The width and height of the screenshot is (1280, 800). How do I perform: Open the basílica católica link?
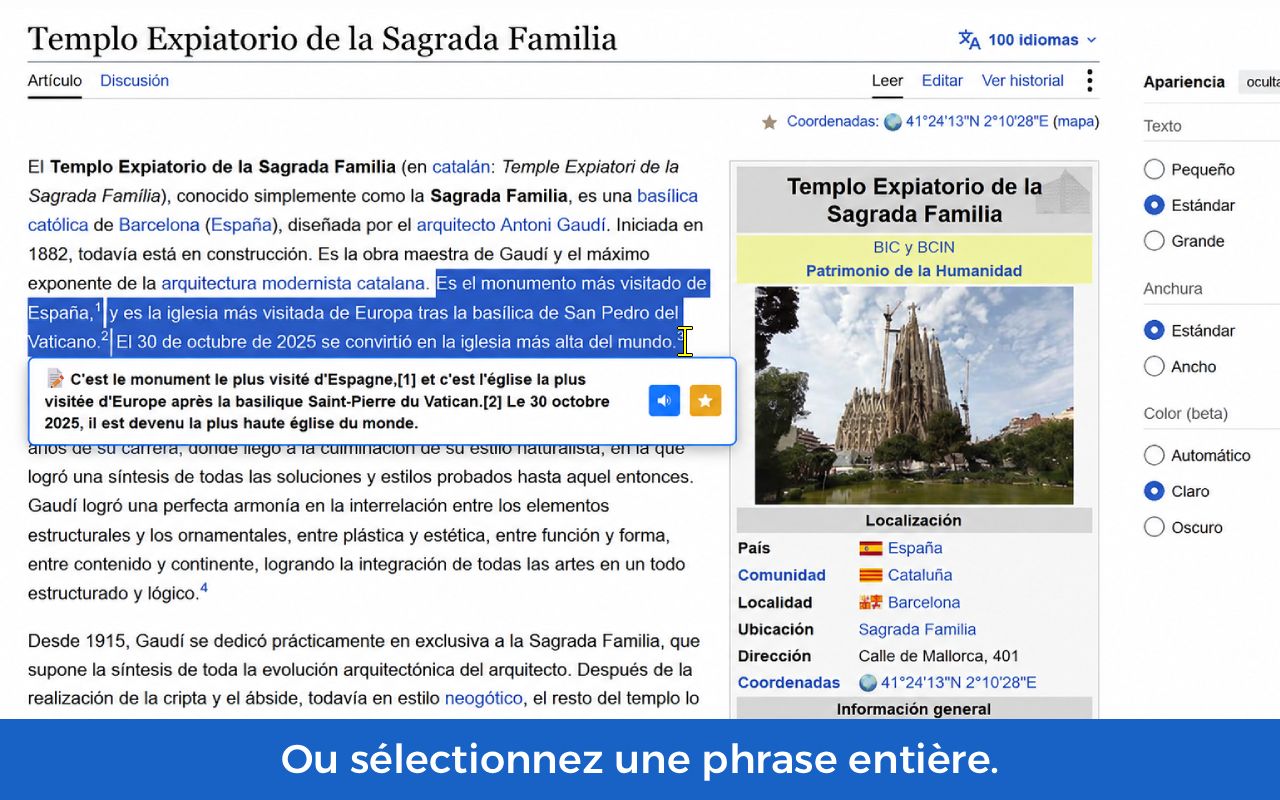666,196
